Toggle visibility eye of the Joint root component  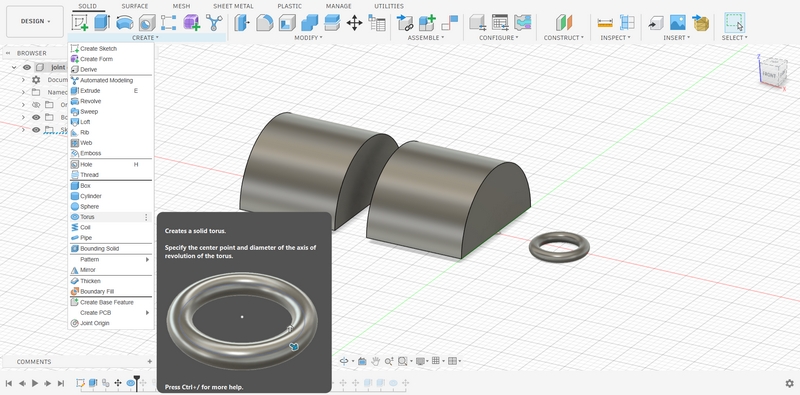pyautogui.click(x=27, y=67)
